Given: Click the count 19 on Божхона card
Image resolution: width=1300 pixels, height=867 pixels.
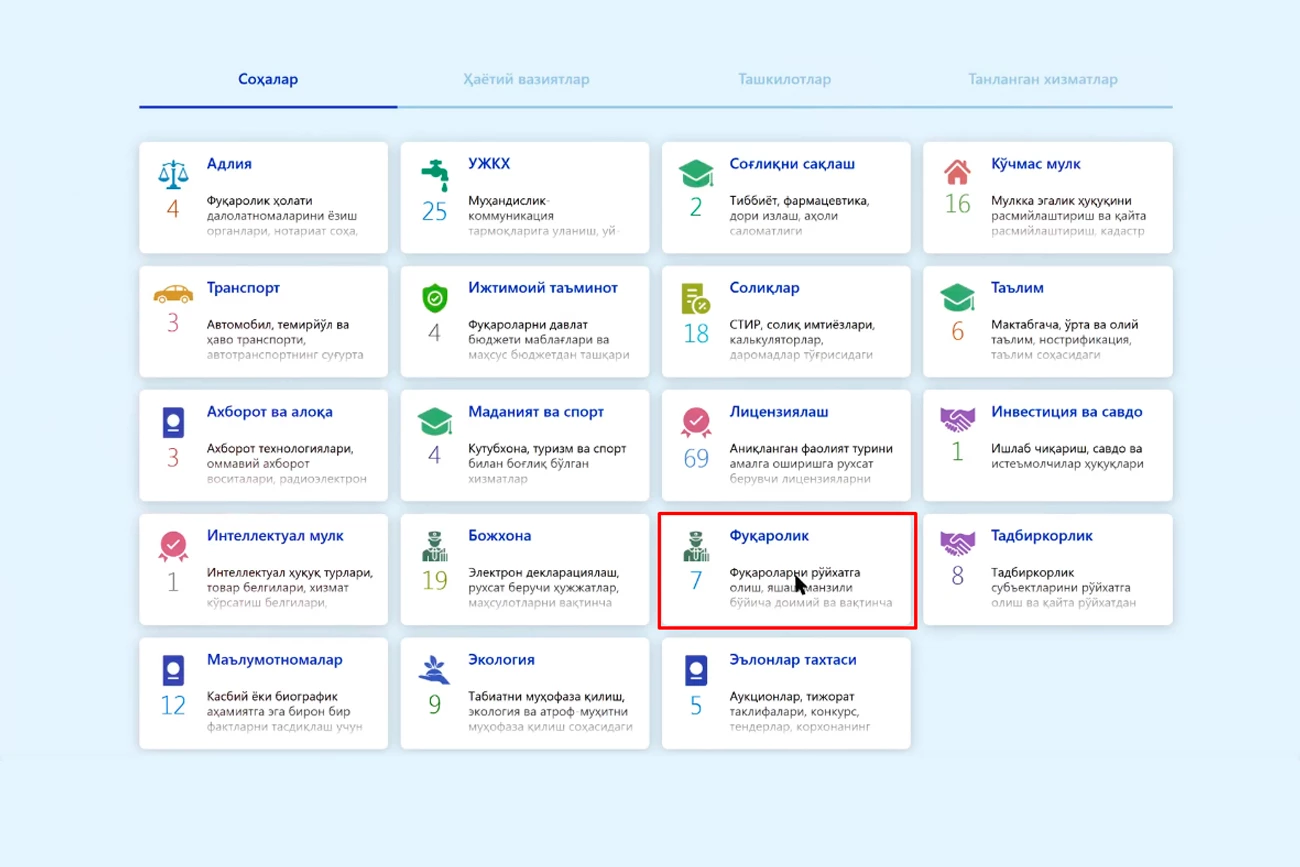Looking at the screenshot, I should point(435,580).
